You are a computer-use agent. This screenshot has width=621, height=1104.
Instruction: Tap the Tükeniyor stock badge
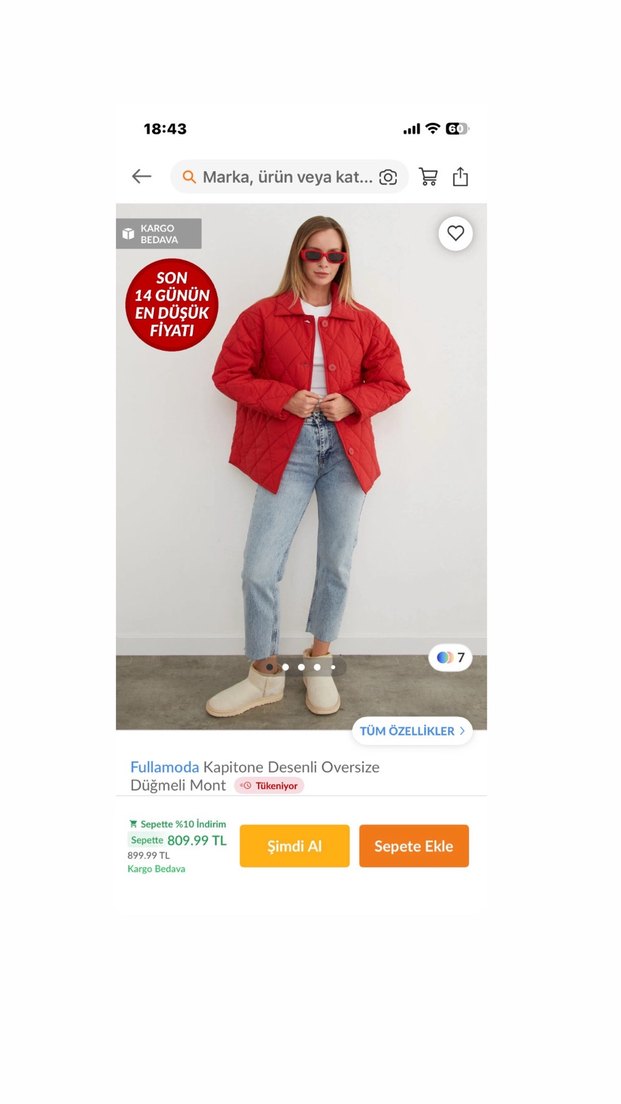point(269,786)
